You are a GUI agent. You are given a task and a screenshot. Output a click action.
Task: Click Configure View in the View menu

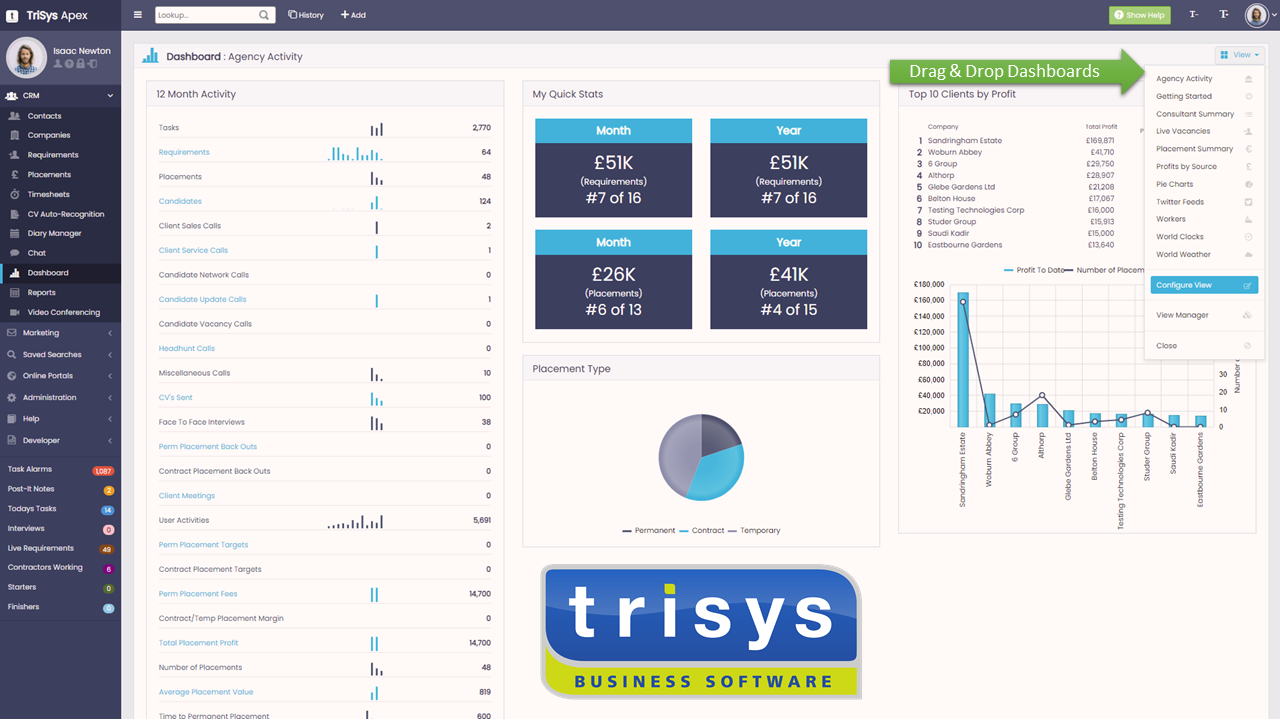click(x=1204, y=285)
